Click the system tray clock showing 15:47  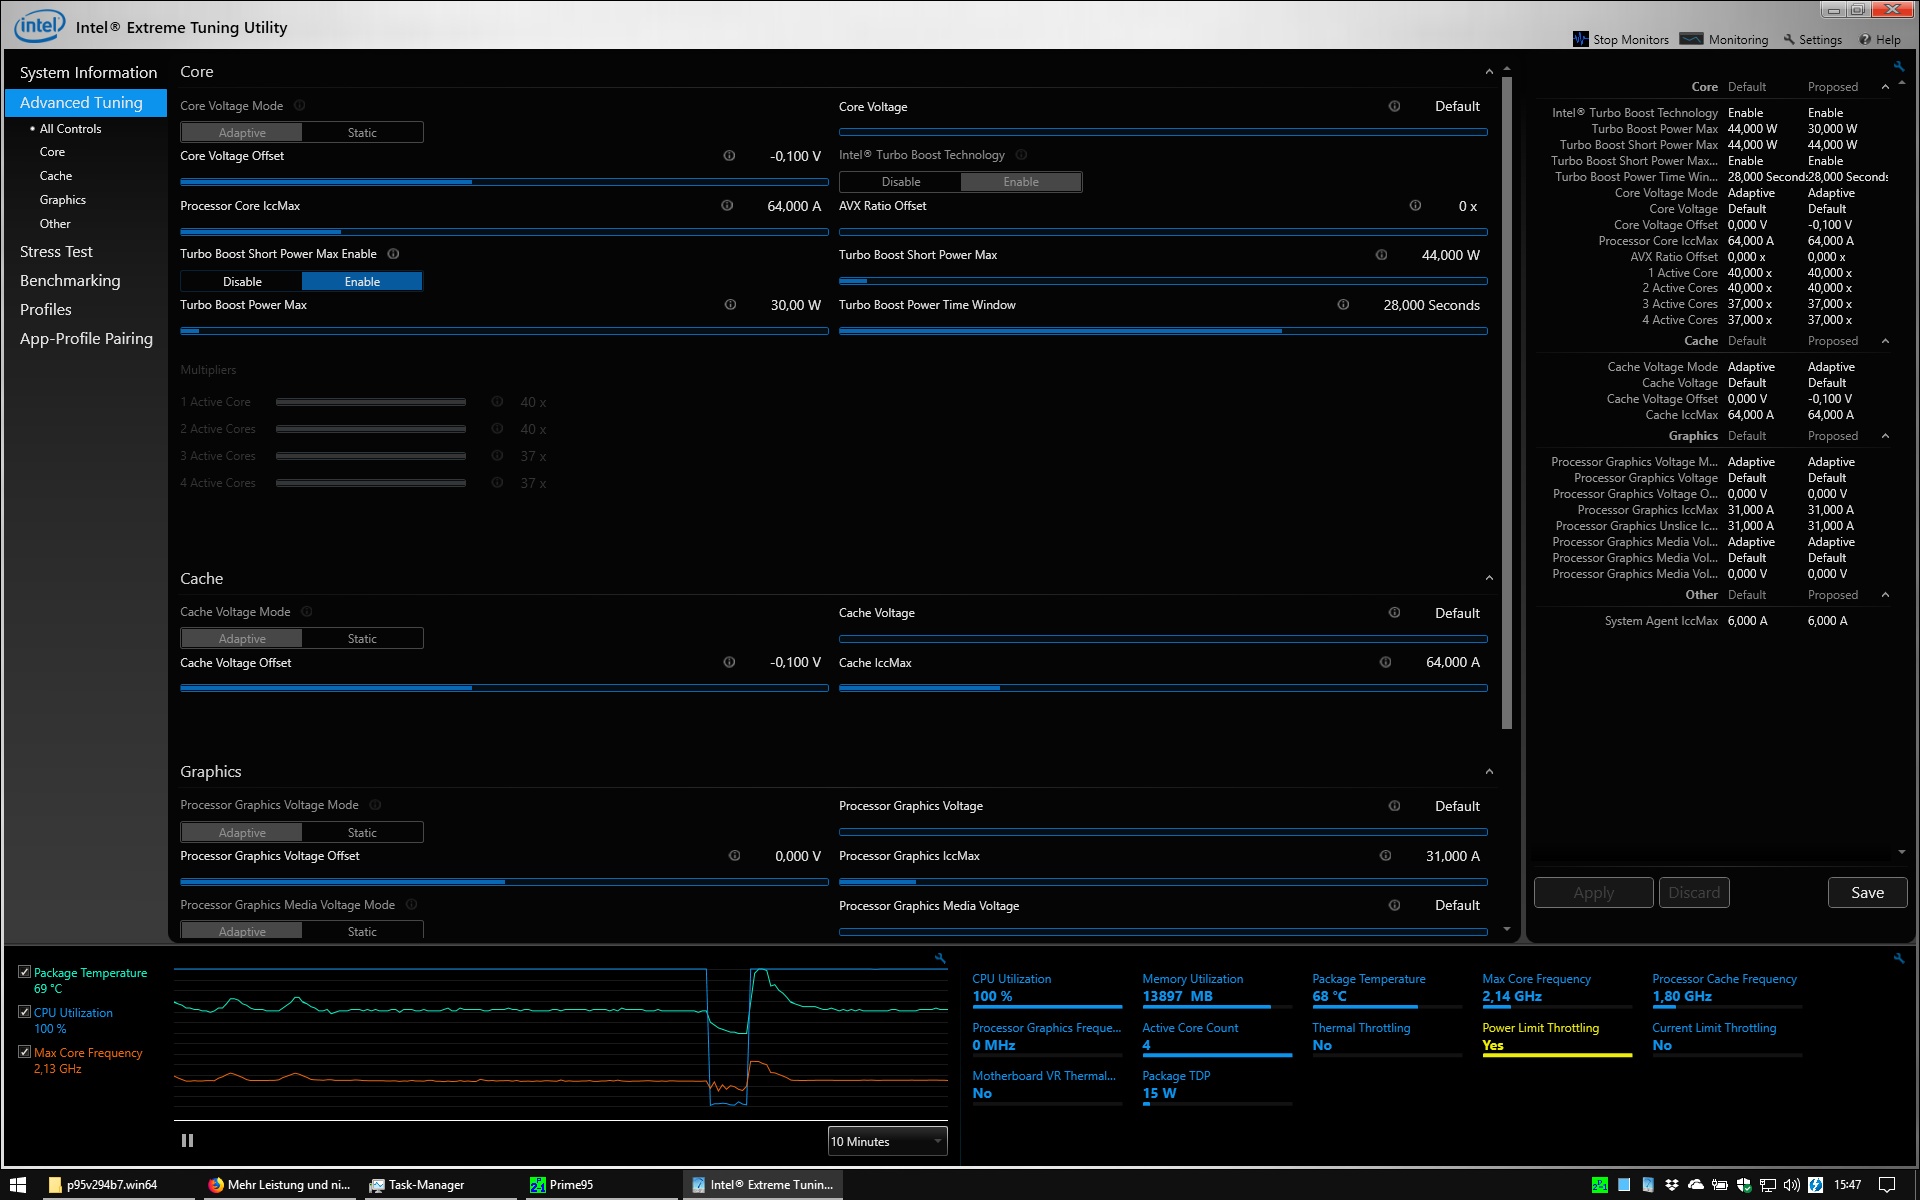tap(1847, 1185)
